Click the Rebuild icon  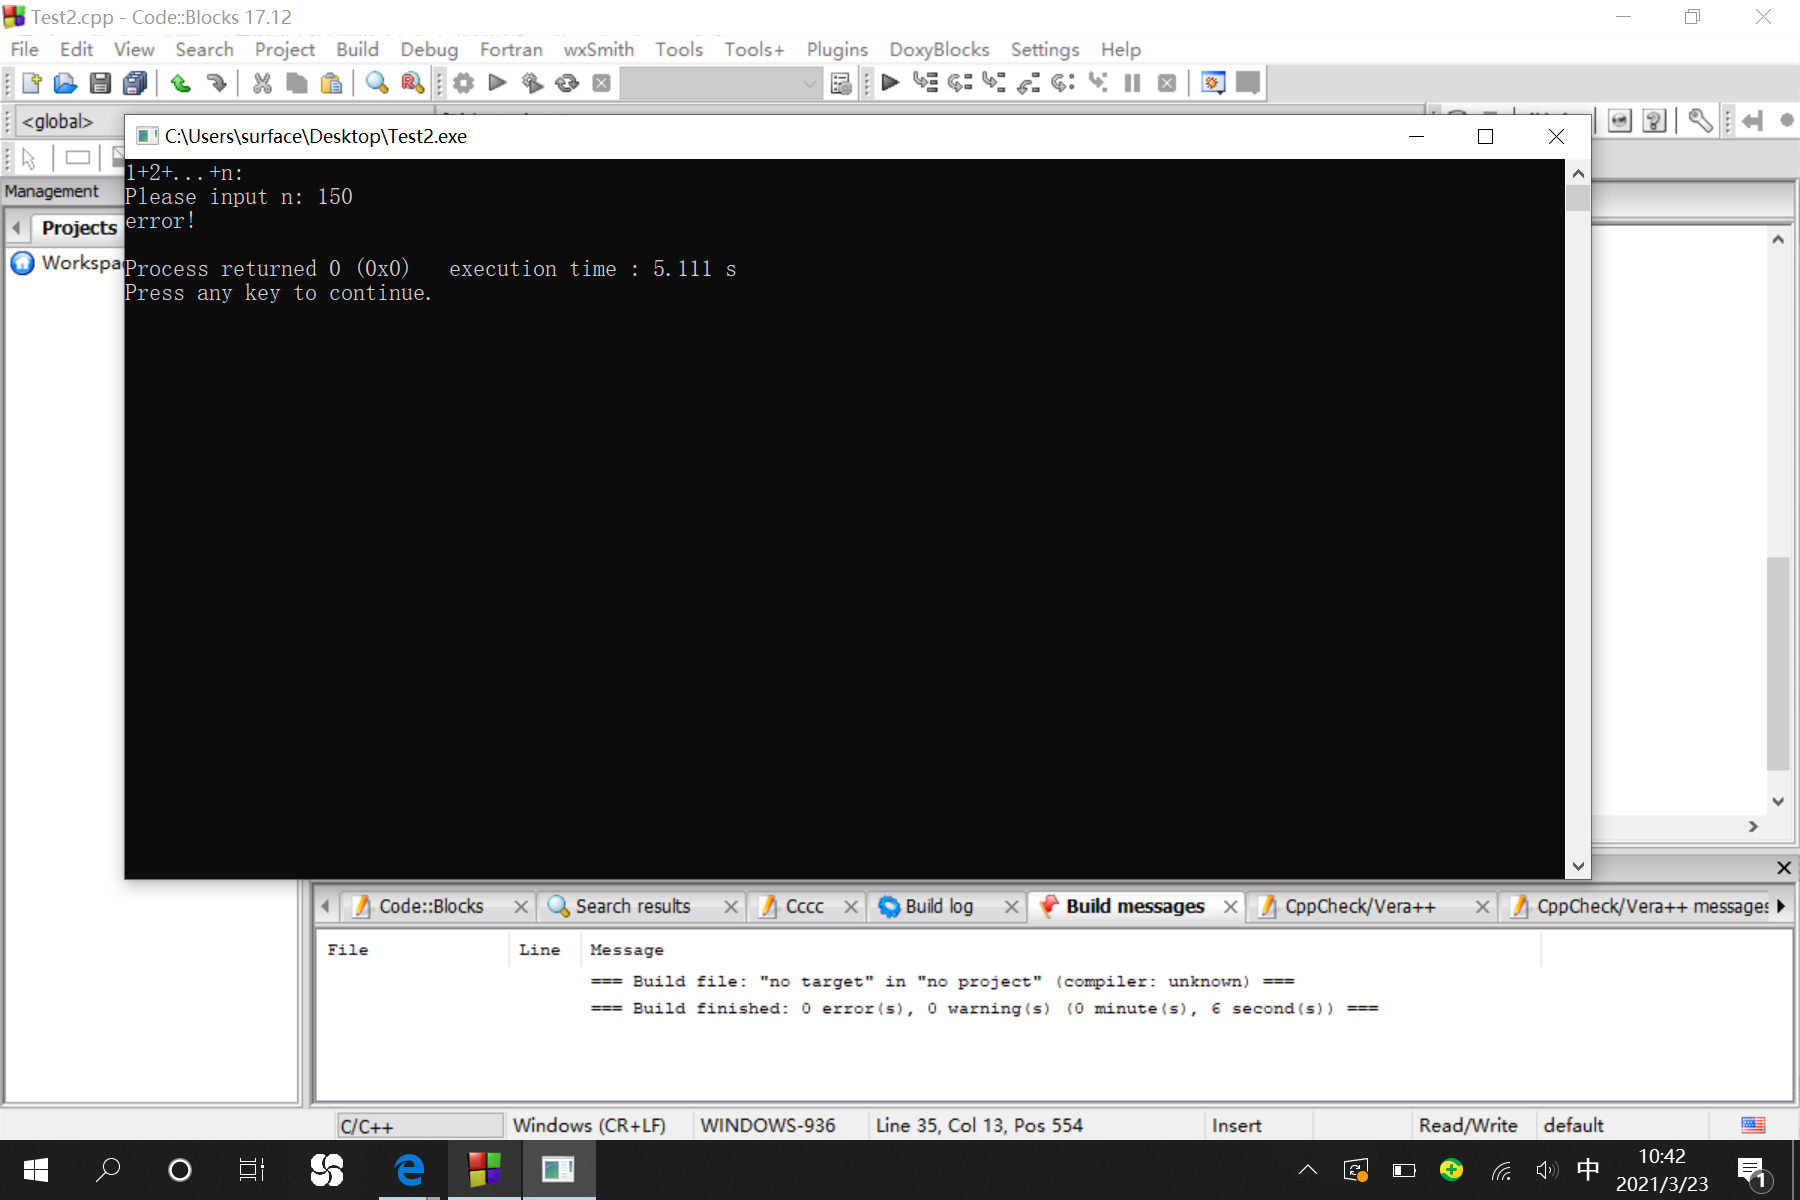(x=567, y=83)
